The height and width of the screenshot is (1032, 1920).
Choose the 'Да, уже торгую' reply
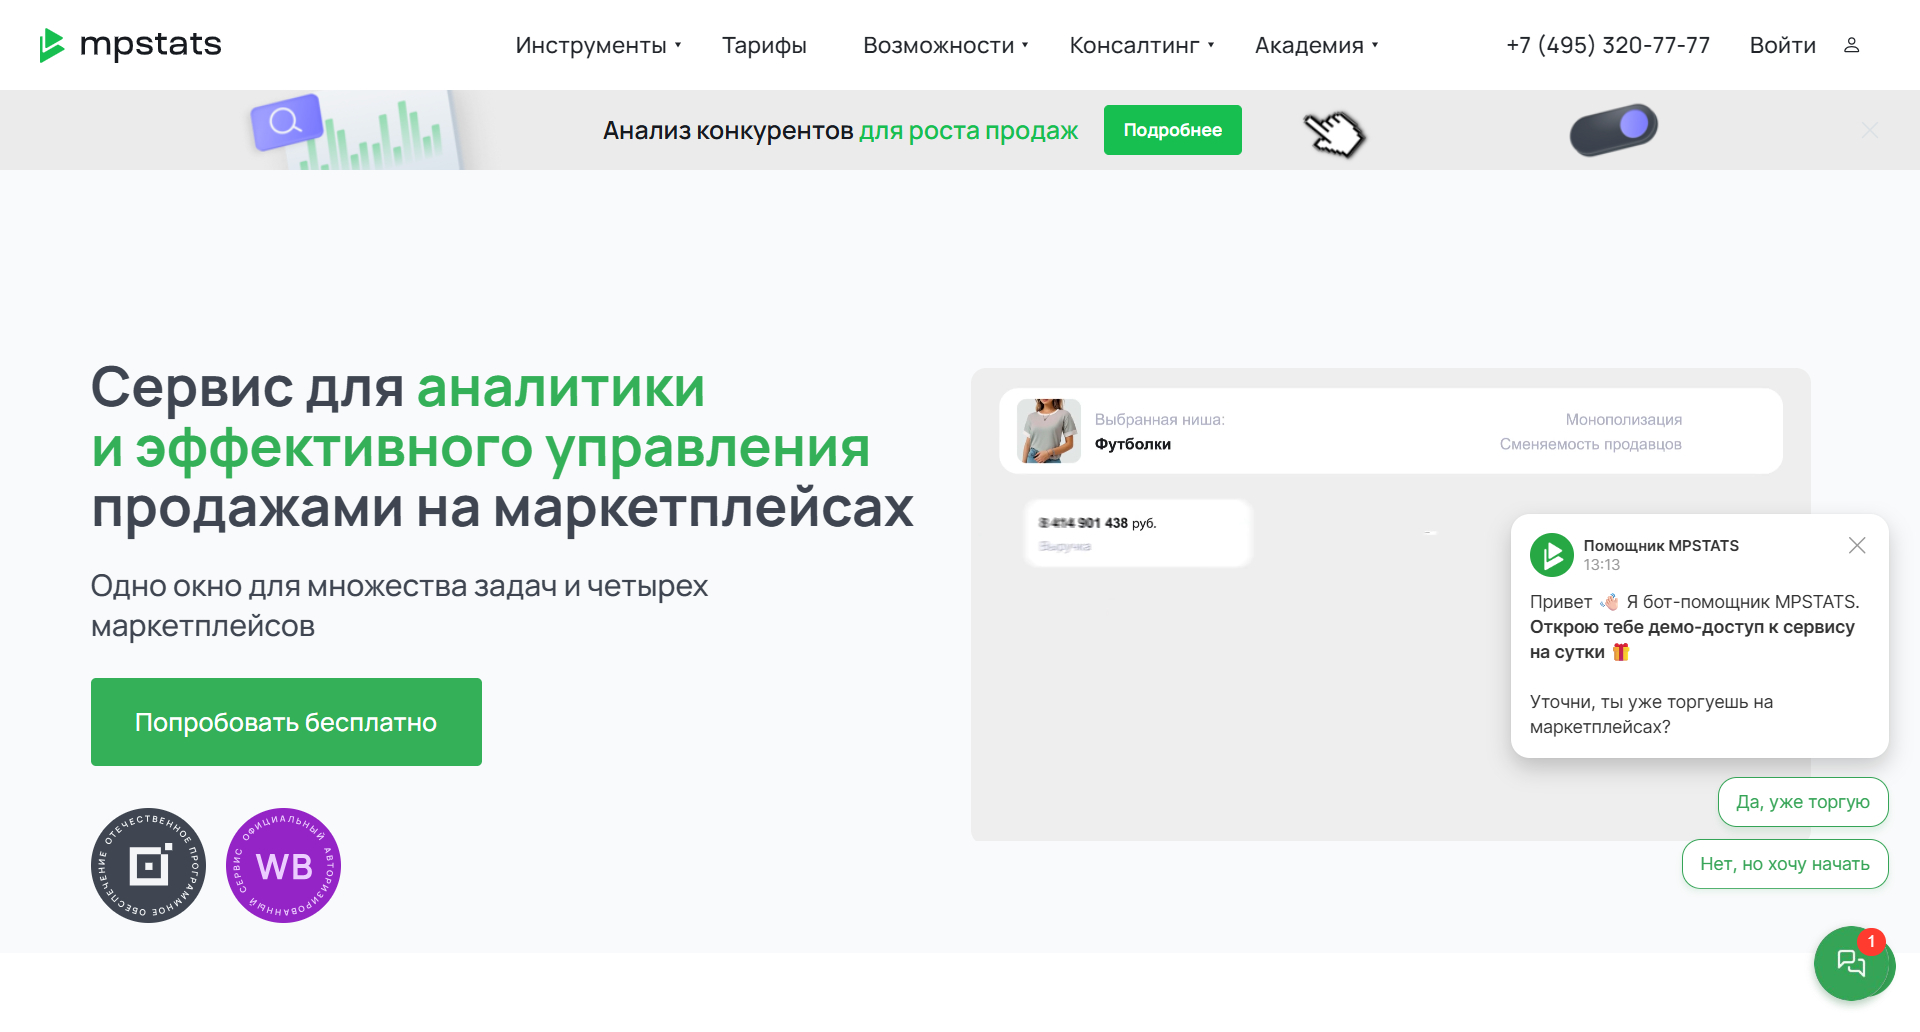point(1802,802)
